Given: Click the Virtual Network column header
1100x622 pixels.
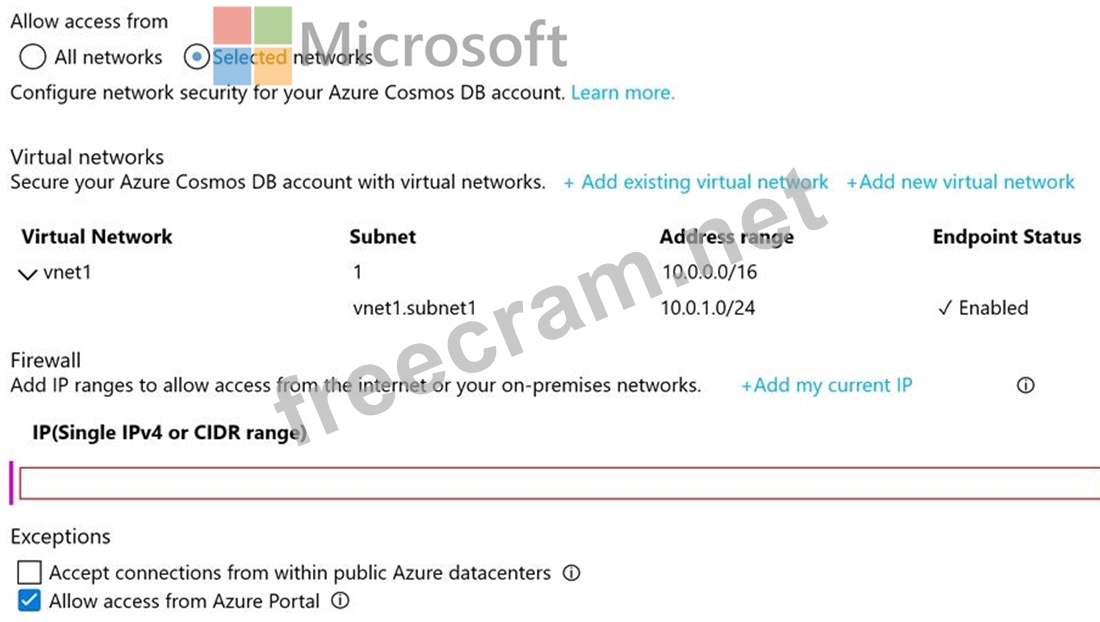Looking at the screenshot, I should (x=97, y=237).
